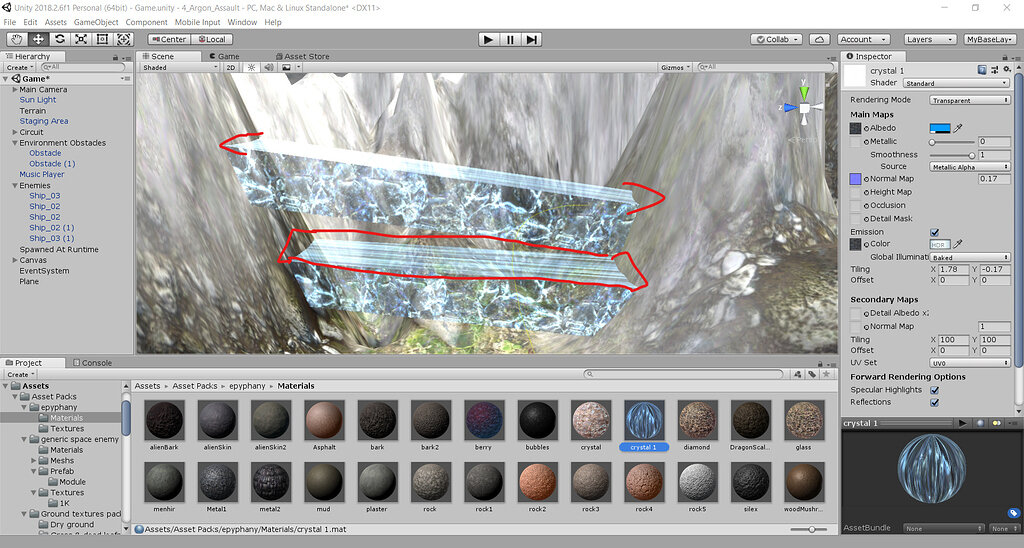Search project assets by label icon
Viewport: 1024px width, 548px height.
812,374
